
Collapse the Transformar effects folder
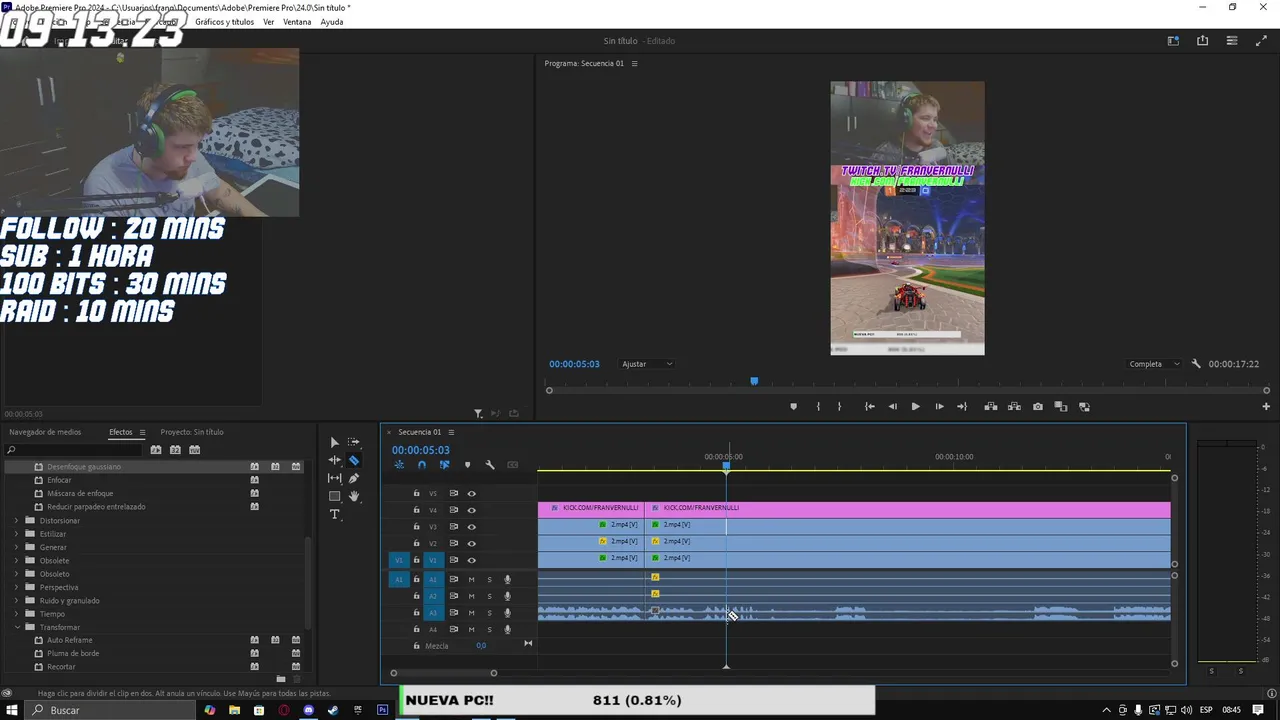tap(16, 627)
